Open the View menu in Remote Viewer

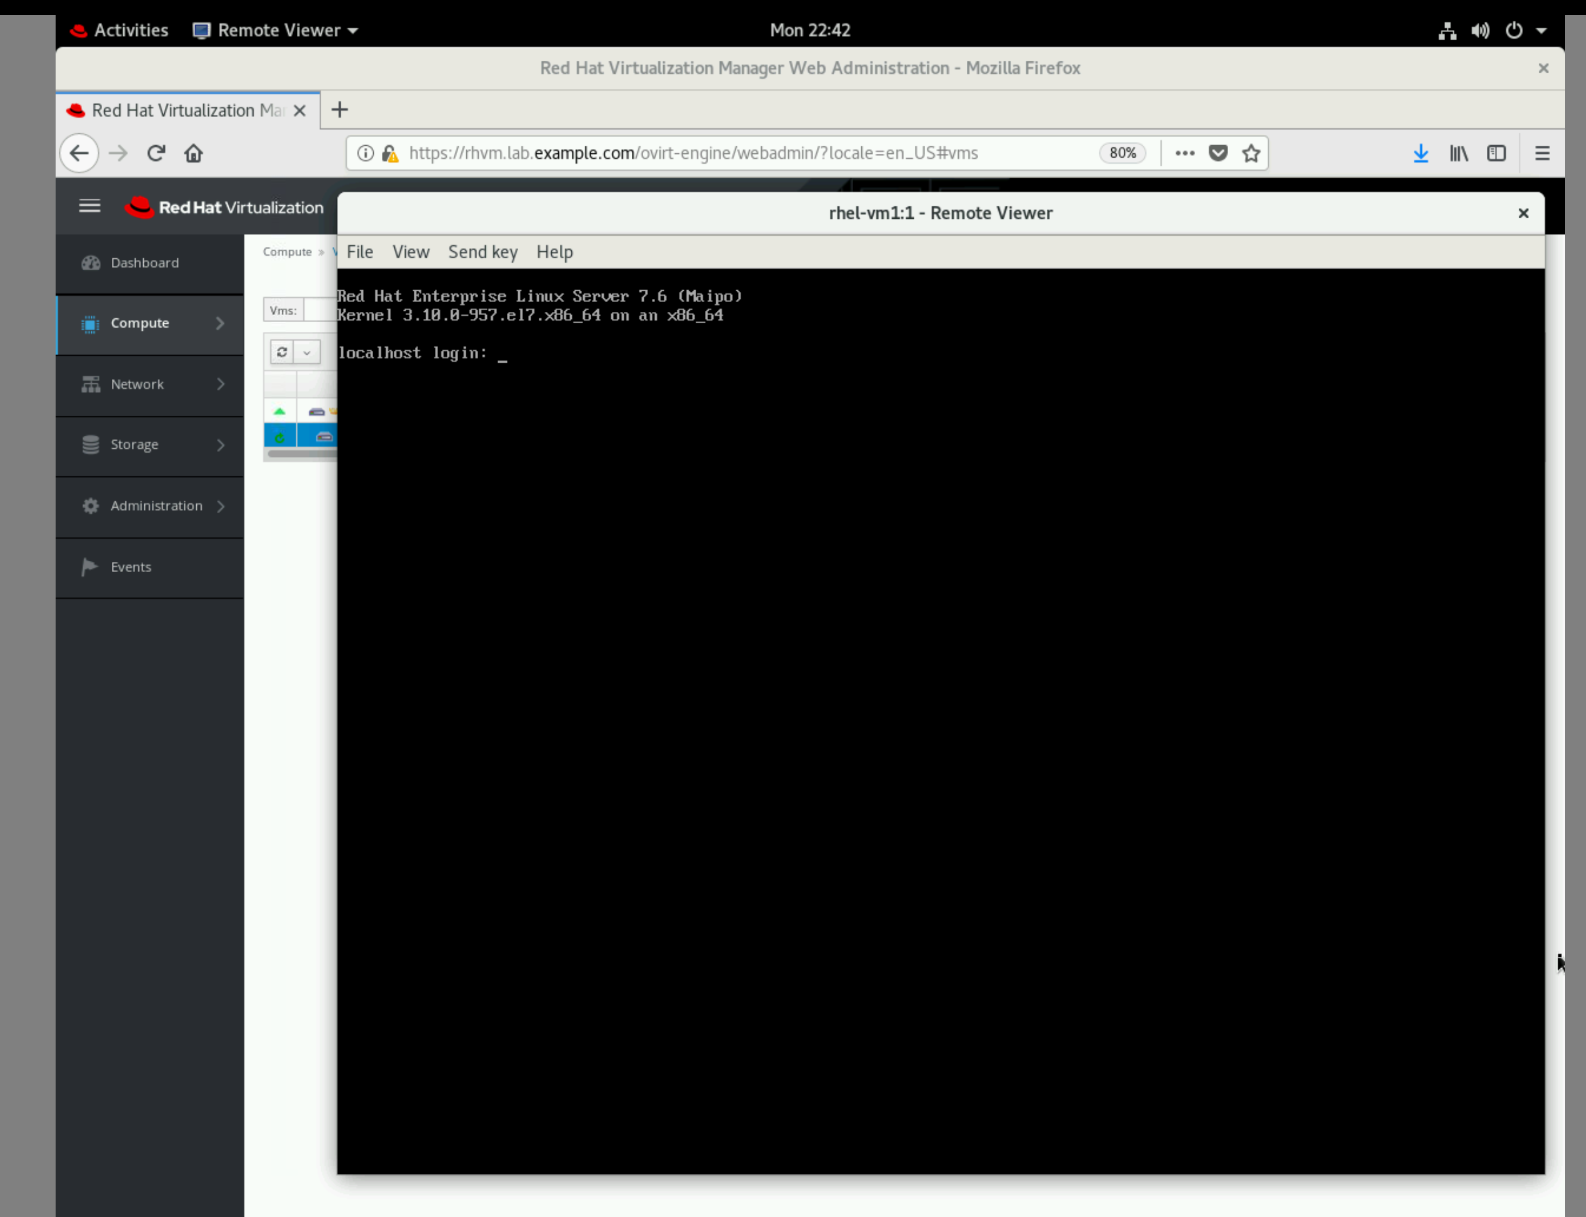point(411,252)
